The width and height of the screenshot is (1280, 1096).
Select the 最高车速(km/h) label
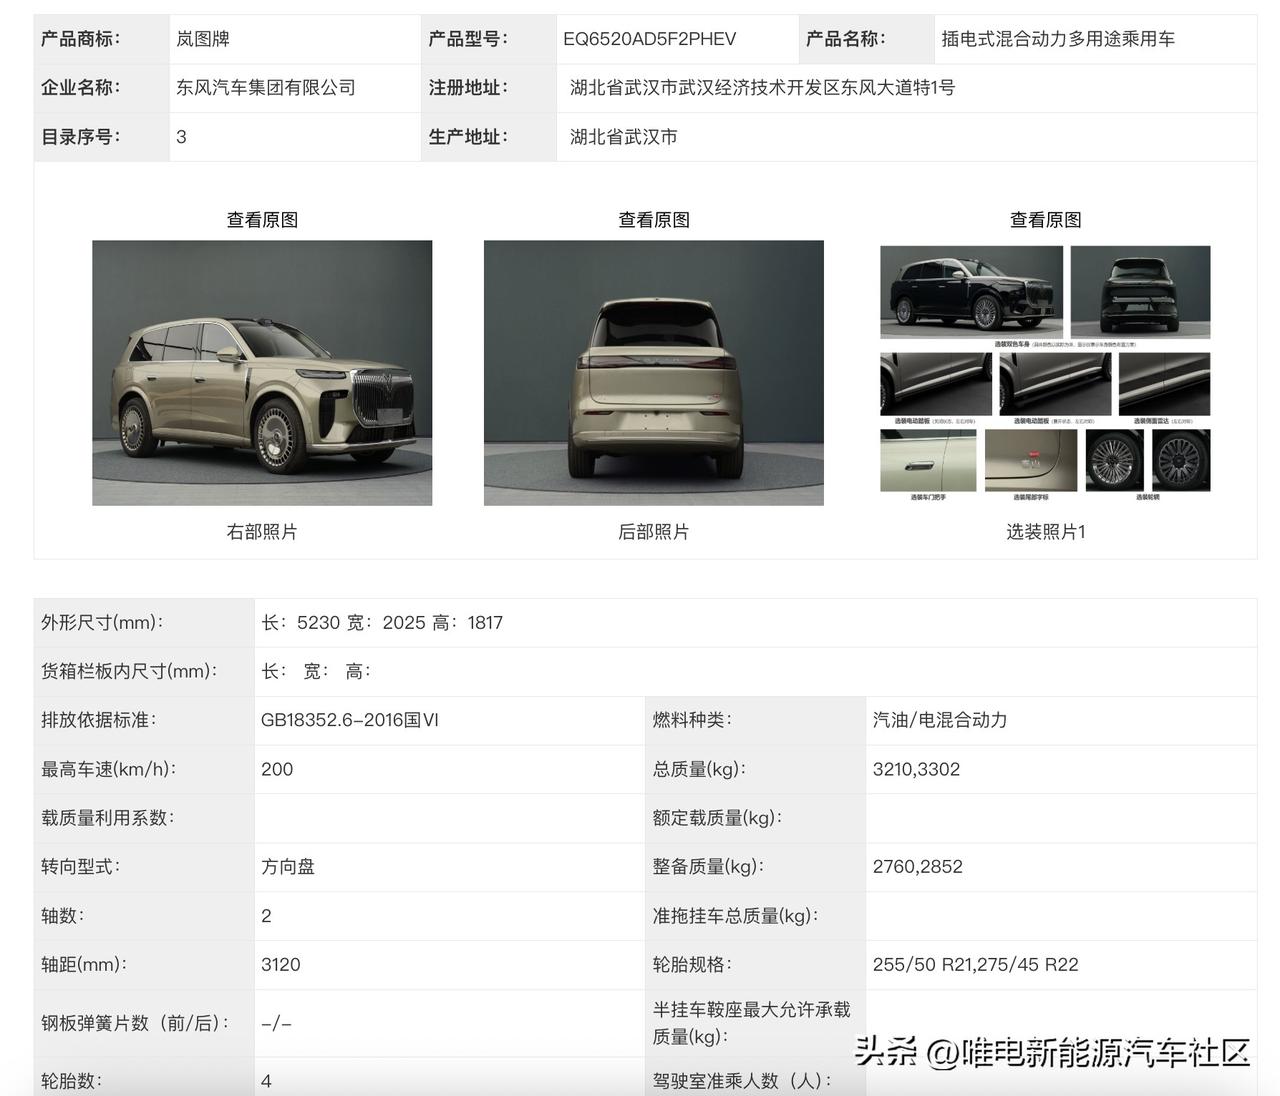(108, 769)
